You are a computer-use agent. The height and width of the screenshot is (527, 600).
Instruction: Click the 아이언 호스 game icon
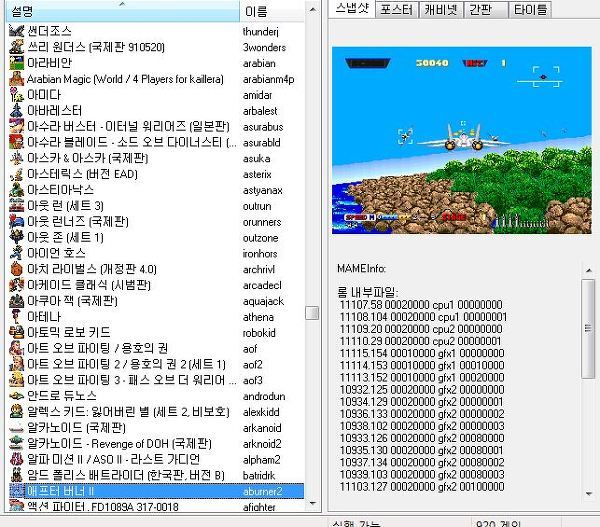16,253
